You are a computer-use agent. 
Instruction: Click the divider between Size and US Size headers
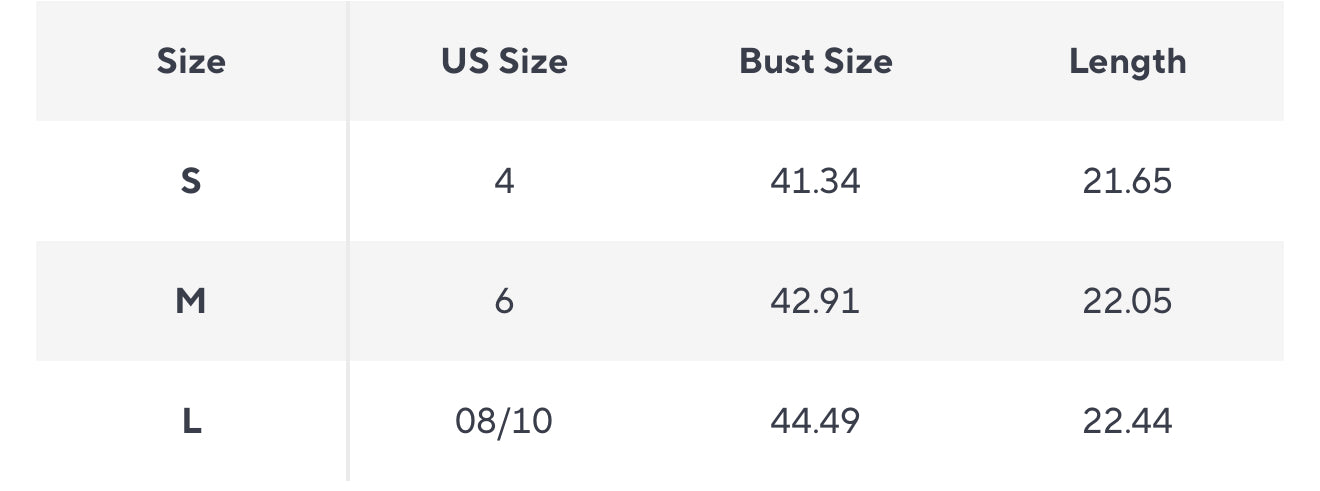(348, 62)
